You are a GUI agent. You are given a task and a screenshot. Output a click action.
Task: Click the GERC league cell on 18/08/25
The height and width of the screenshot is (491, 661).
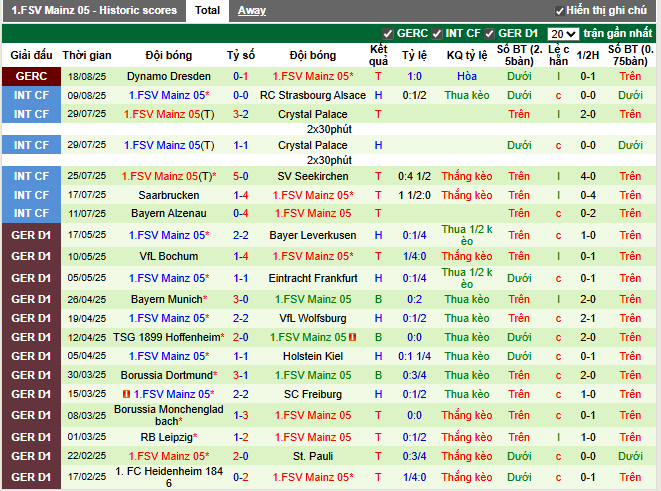coord(31,76)
